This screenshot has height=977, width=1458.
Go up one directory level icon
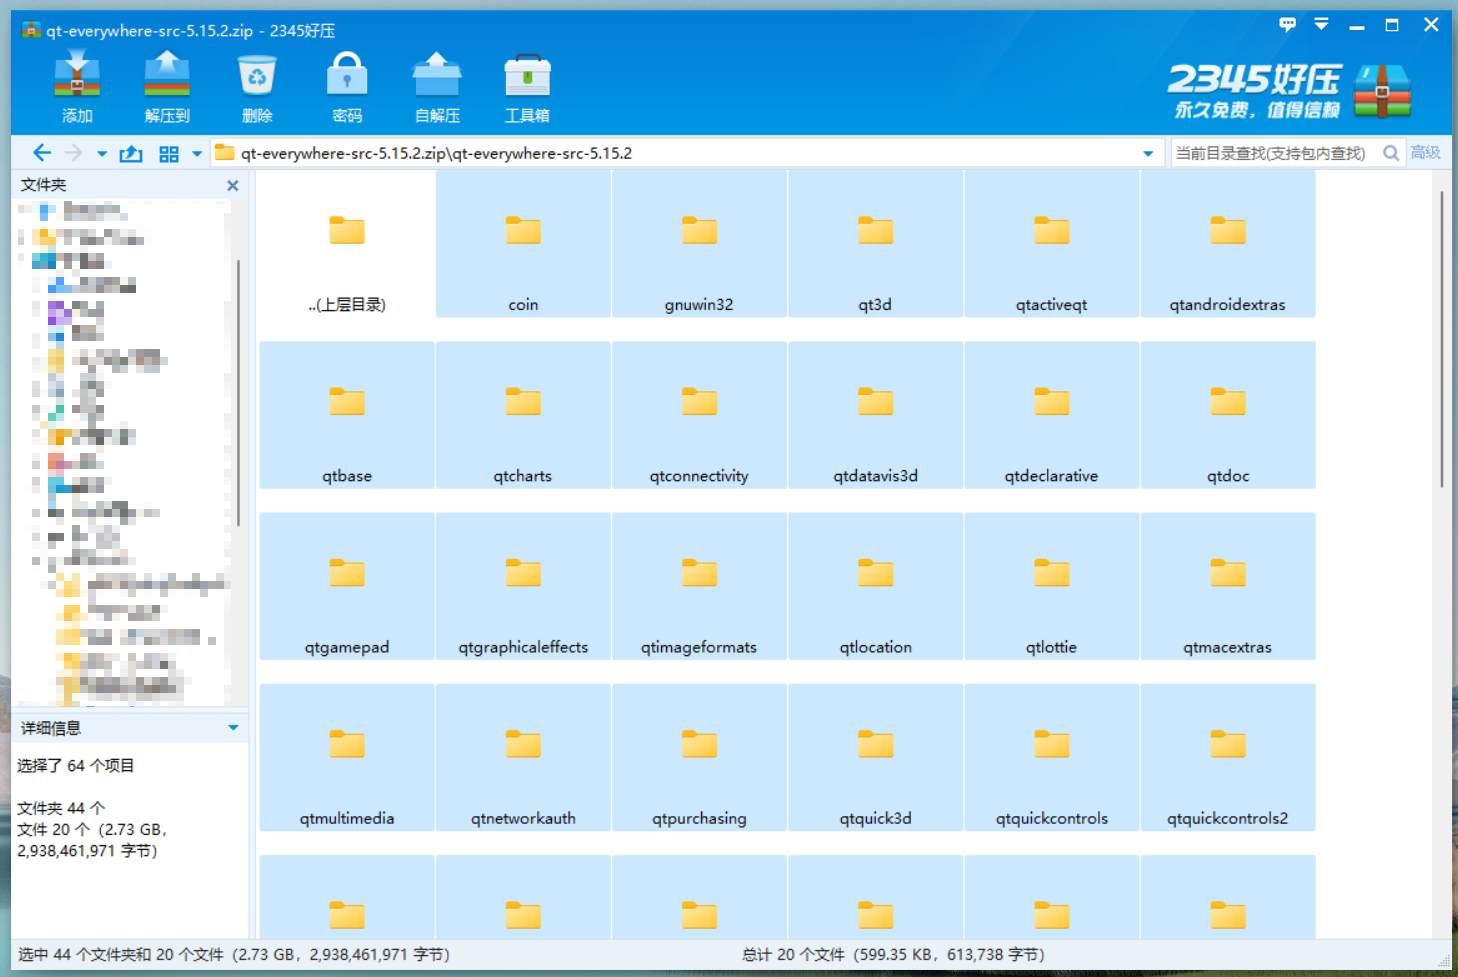[x=131, y=153]
